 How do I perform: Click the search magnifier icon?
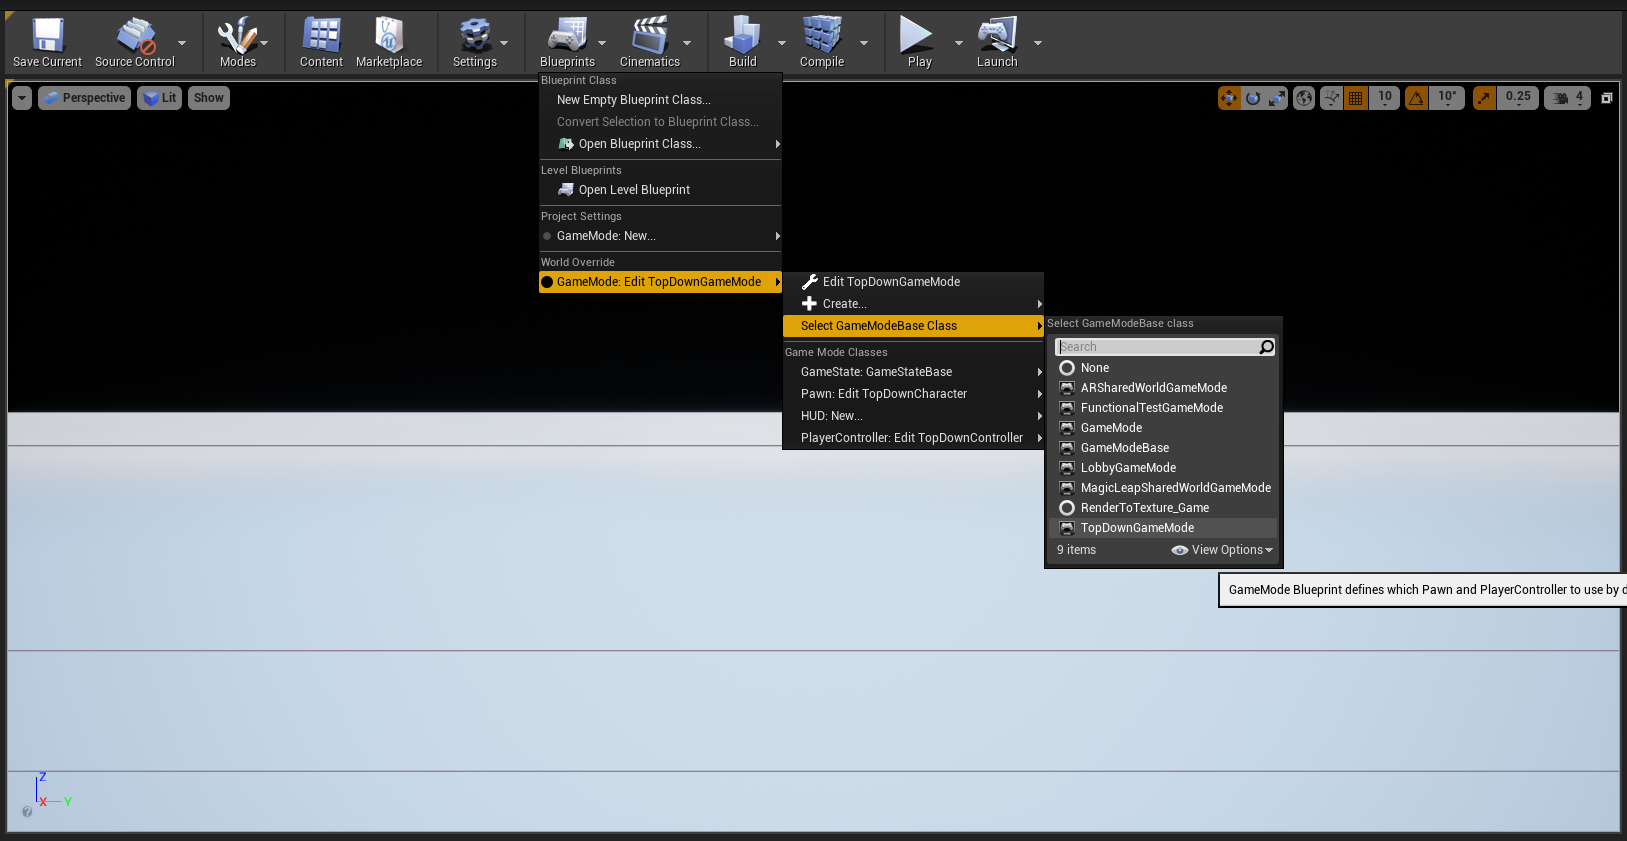[x=1267, y=347]
